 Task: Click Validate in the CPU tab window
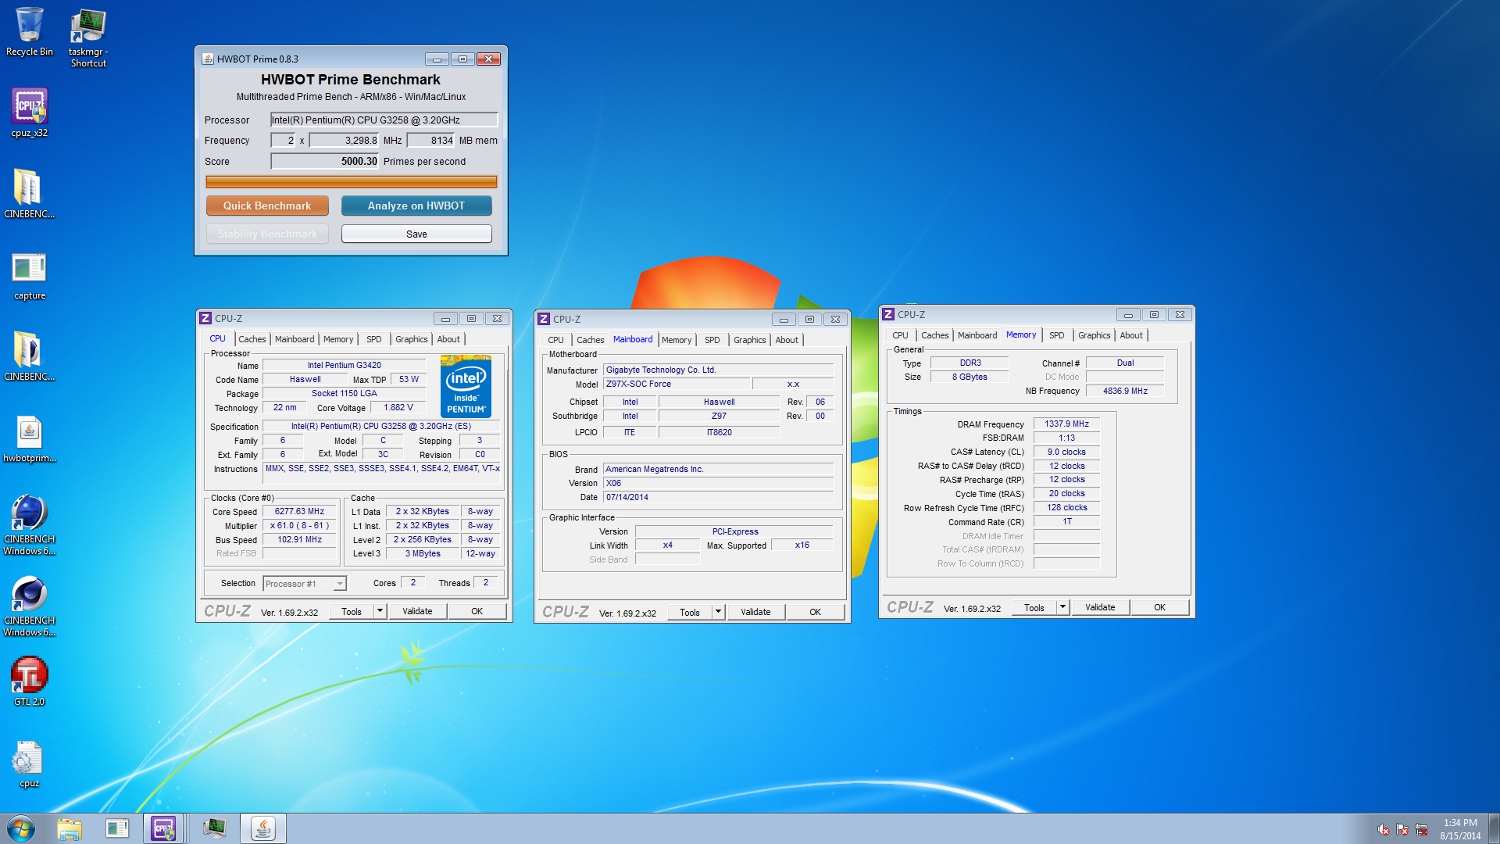(417, 611)
